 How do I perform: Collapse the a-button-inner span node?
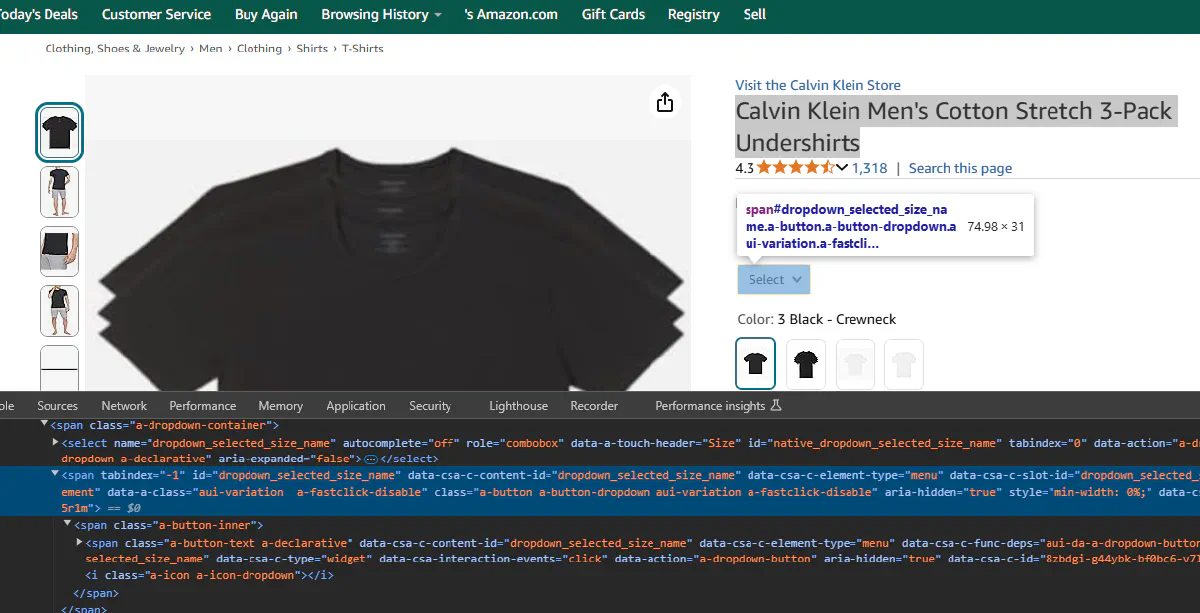(67, 525)
